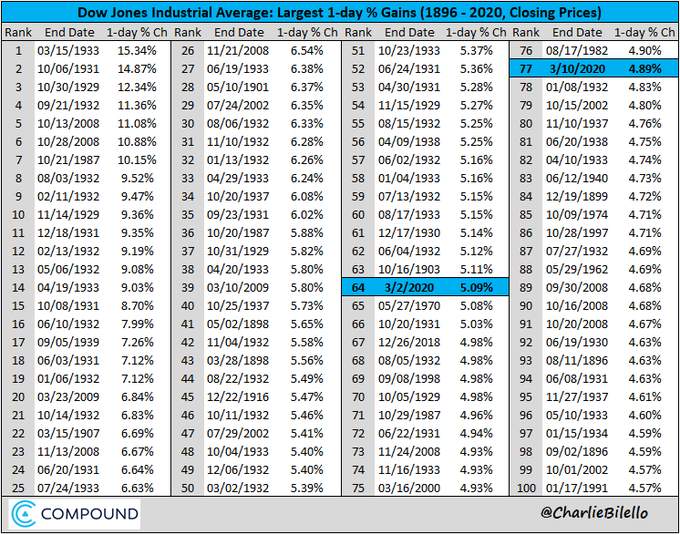Click the 10/13/2008 date cell
This screenshot has height=535, width=680.
point(68,124)
